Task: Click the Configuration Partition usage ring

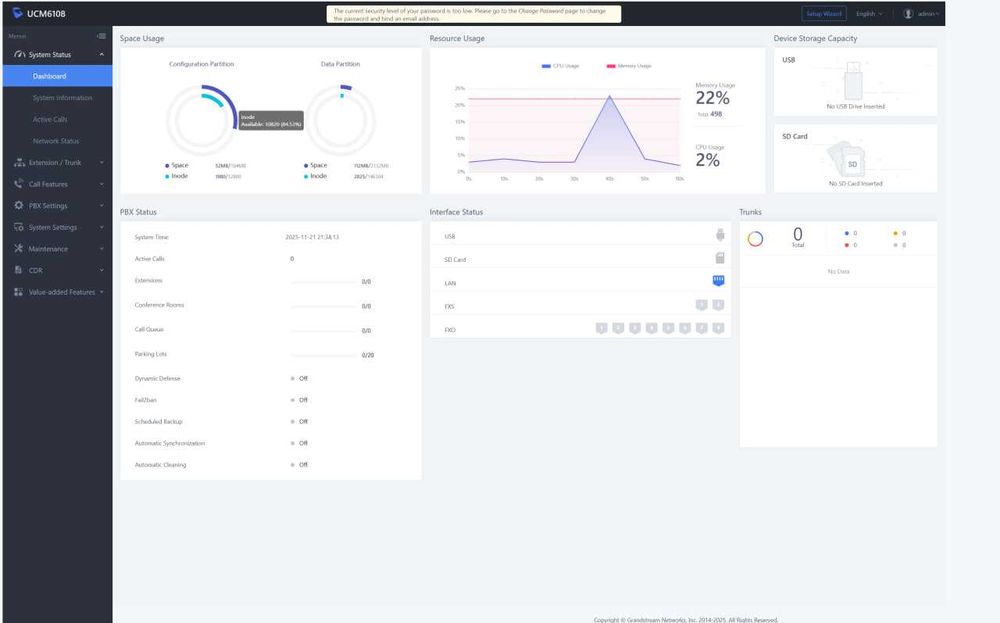Action: pyautogui.click(x=202, y=120)
